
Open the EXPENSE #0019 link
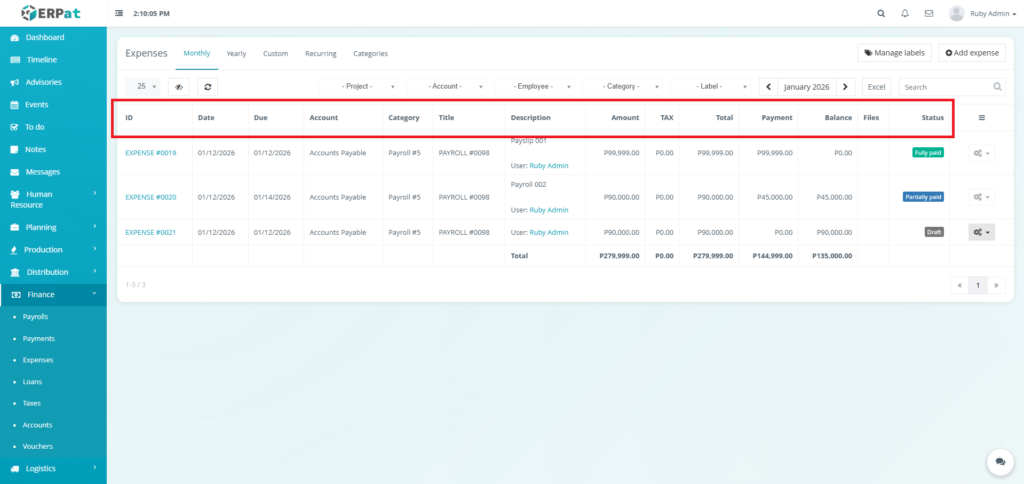coord(150,153)
